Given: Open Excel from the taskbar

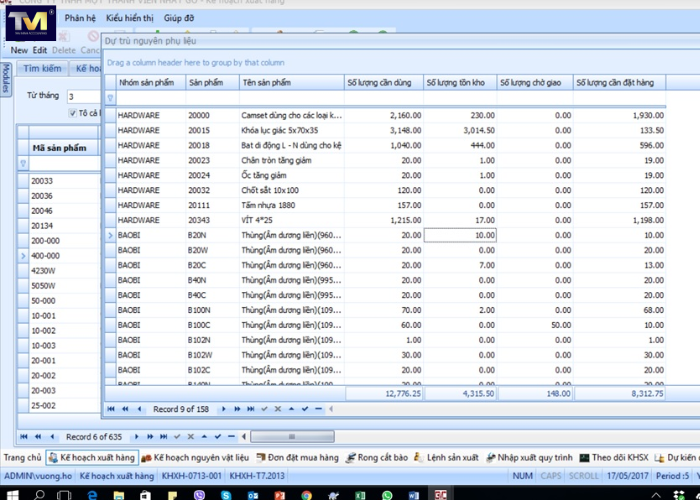Looking at the screenshot, I should coord(360,494).
